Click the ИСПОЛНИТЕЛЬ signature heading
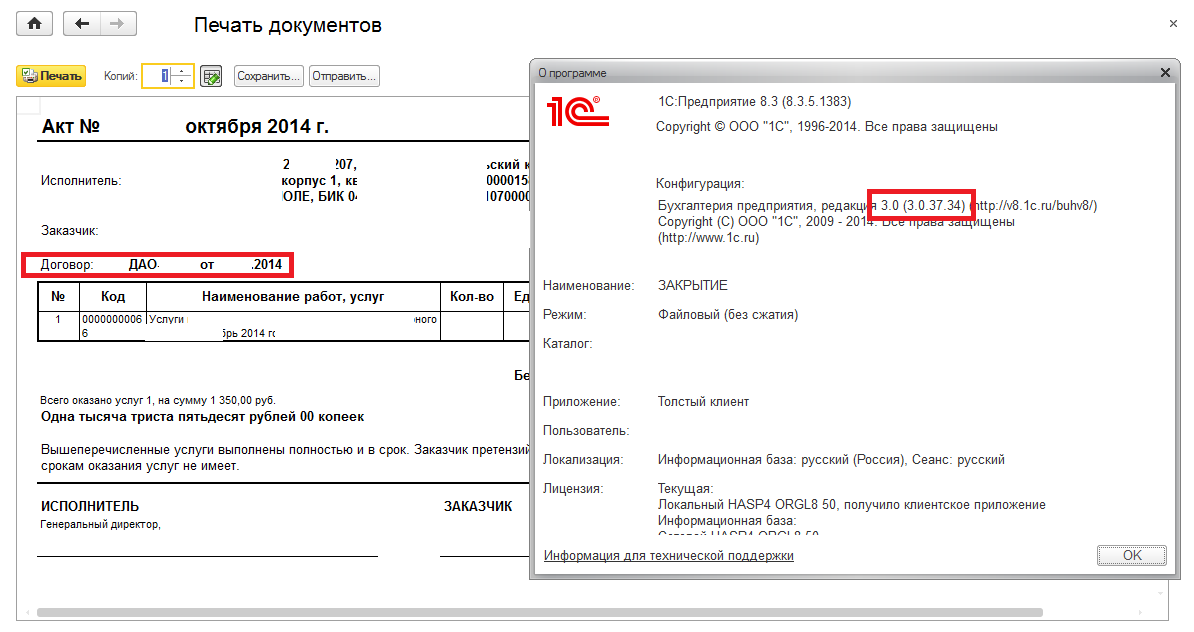Viewport: 1194px width, 632px height. (90, 506)
